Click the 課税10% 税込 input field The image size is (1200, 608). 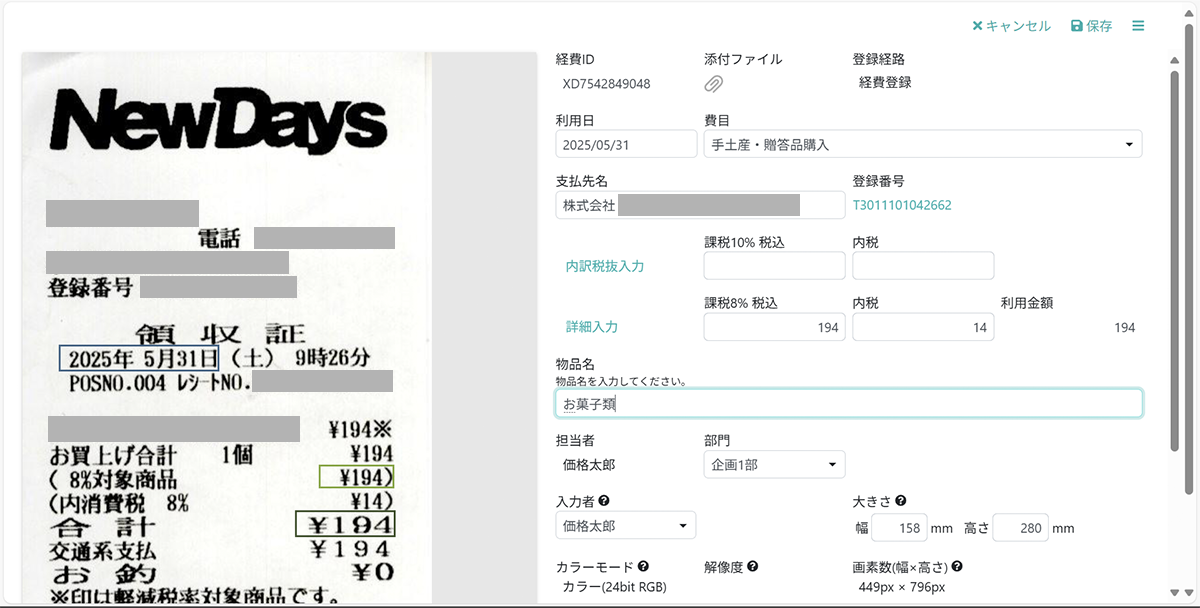click(775, 266)
